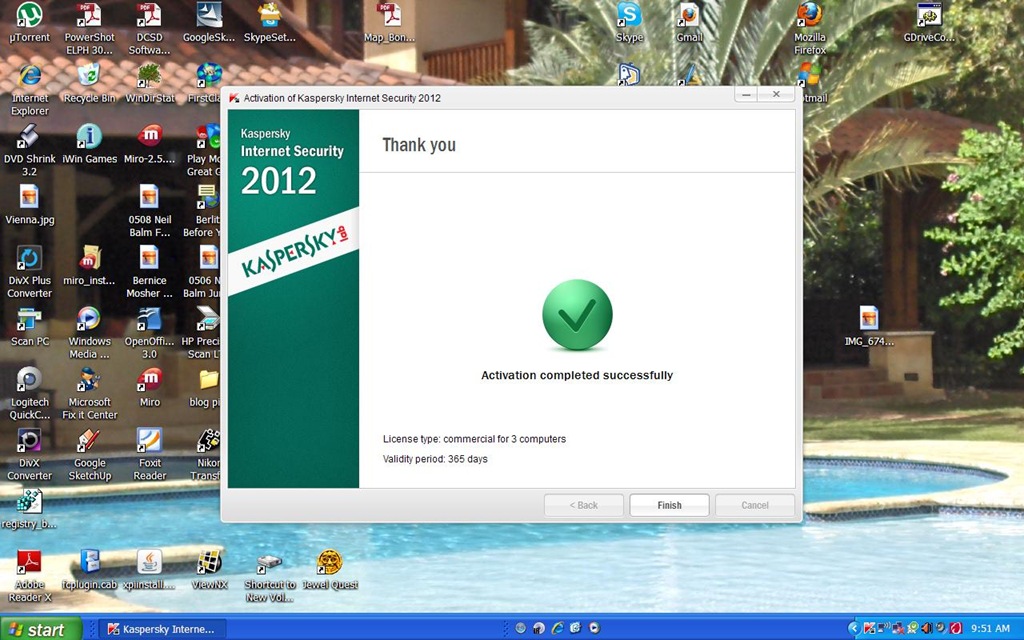Image resolution: width=1024 pixels, height=640 pixels.
Task: Launch Mozilla Firefox shortcut
Action: pos(810,29)
